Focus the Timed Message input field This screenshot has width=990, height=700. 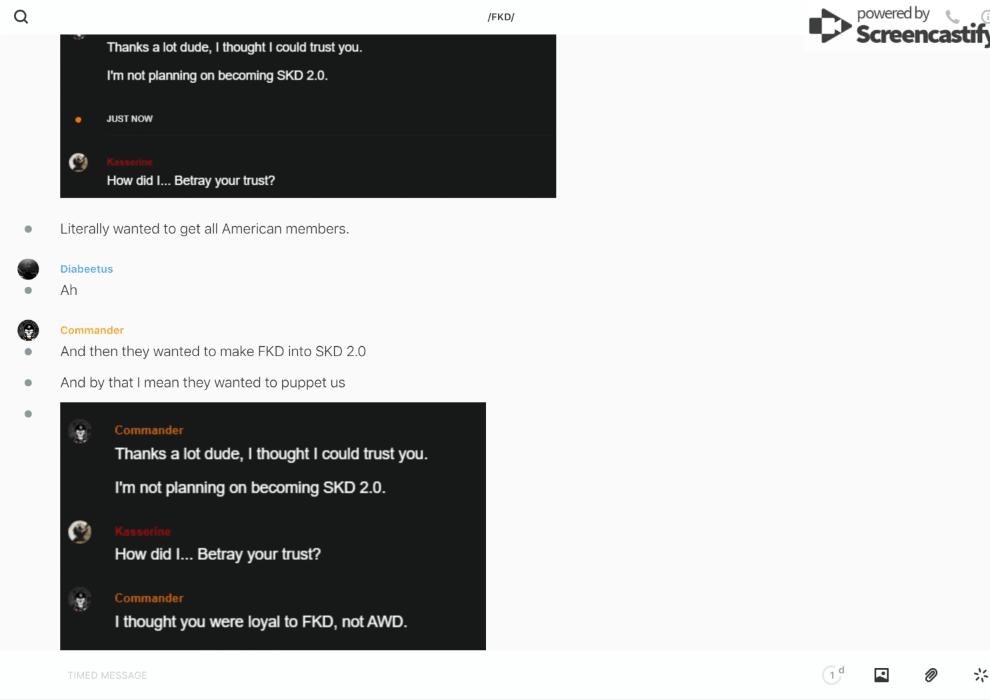point(400,675)
